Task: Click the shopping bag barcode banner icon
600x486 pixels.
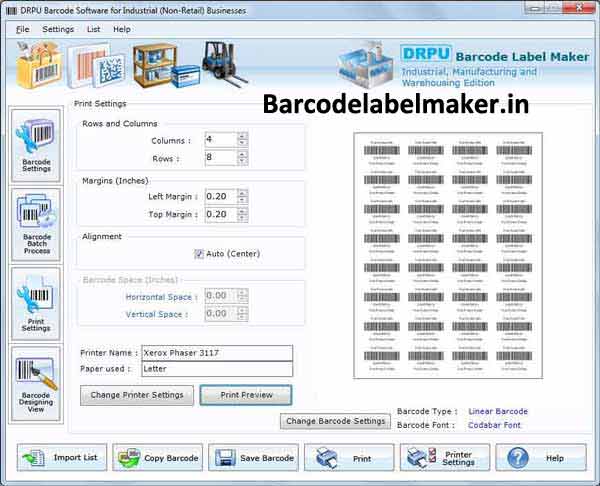Action: coord(39,64)
